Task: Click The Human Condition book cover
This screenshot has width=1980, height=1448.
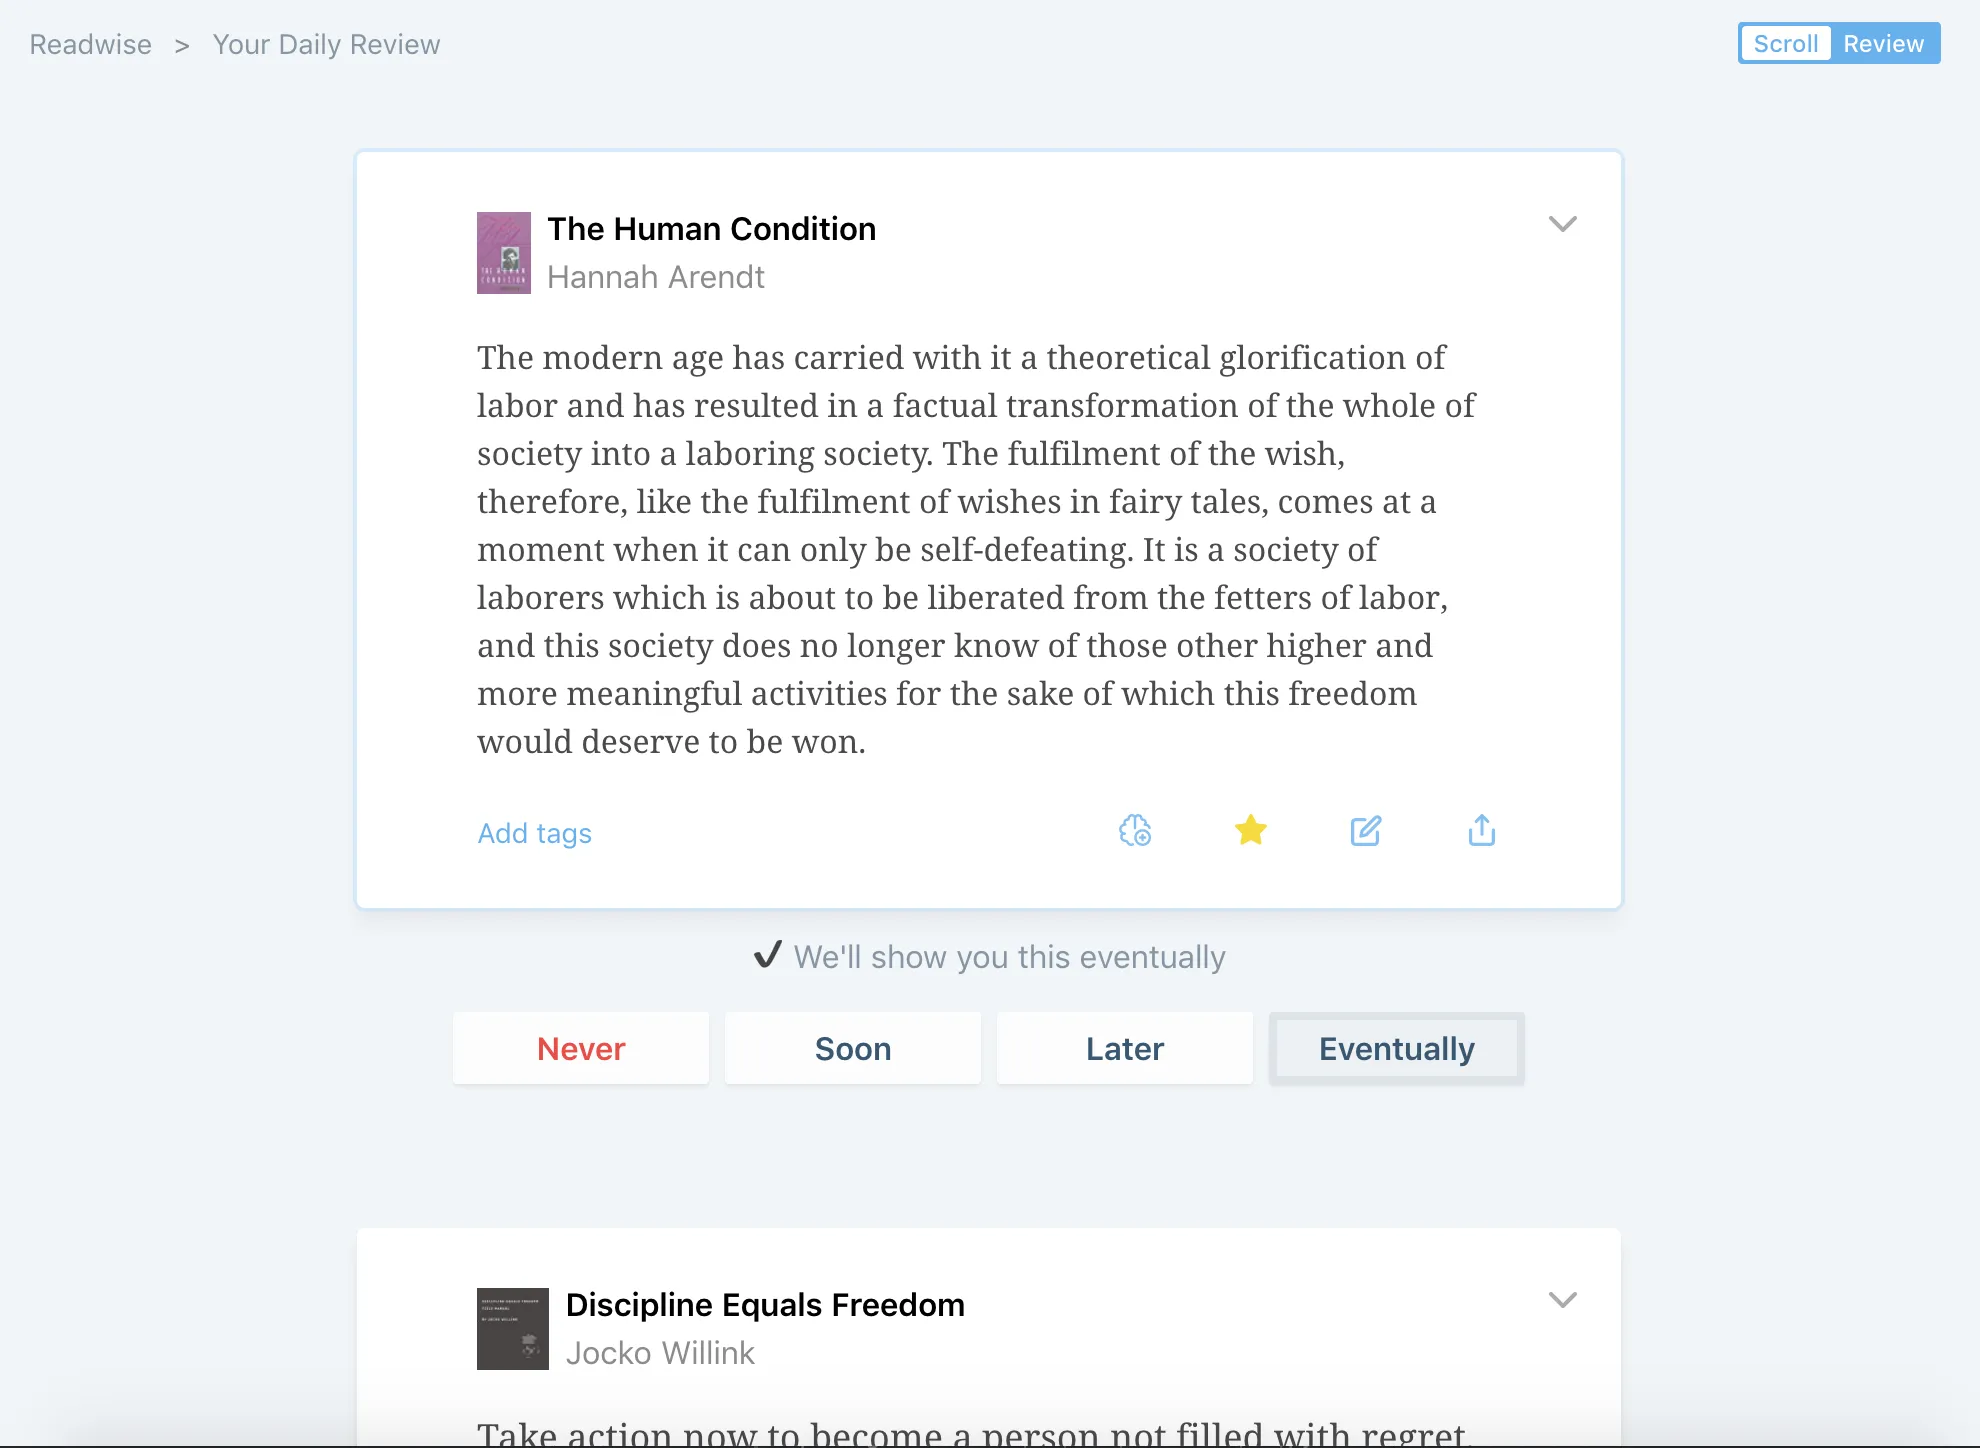Action: click(503, 253)
